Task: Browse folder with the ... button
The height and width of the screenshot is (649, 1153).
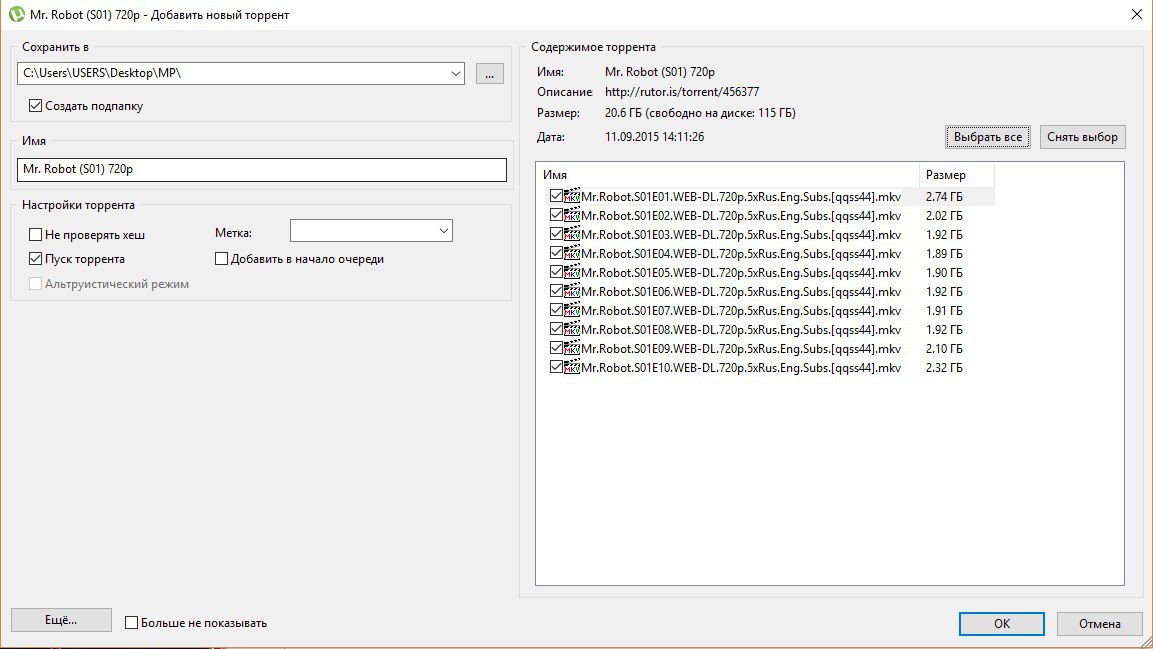Action: tap(490, 73)
